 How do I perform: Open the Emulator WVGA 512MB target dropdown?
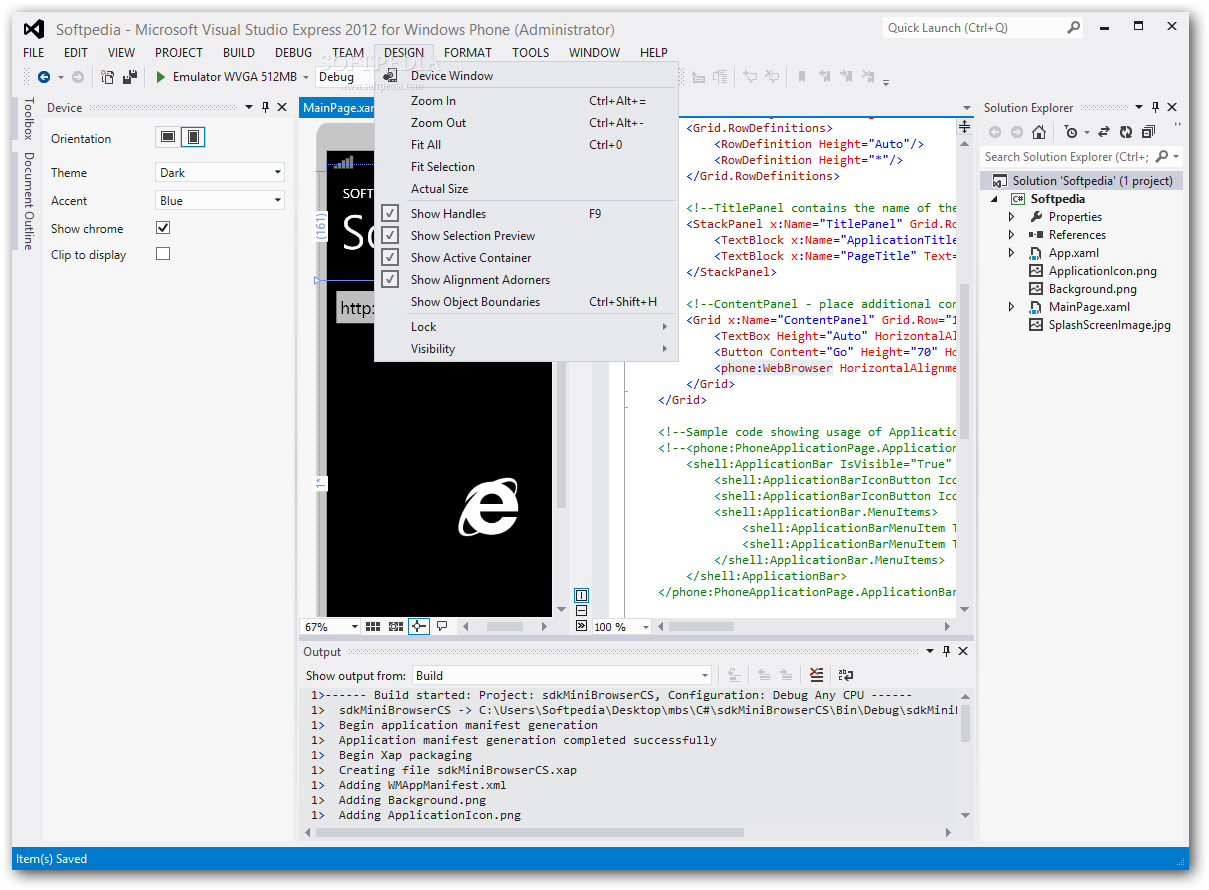(x=306, y=77)
